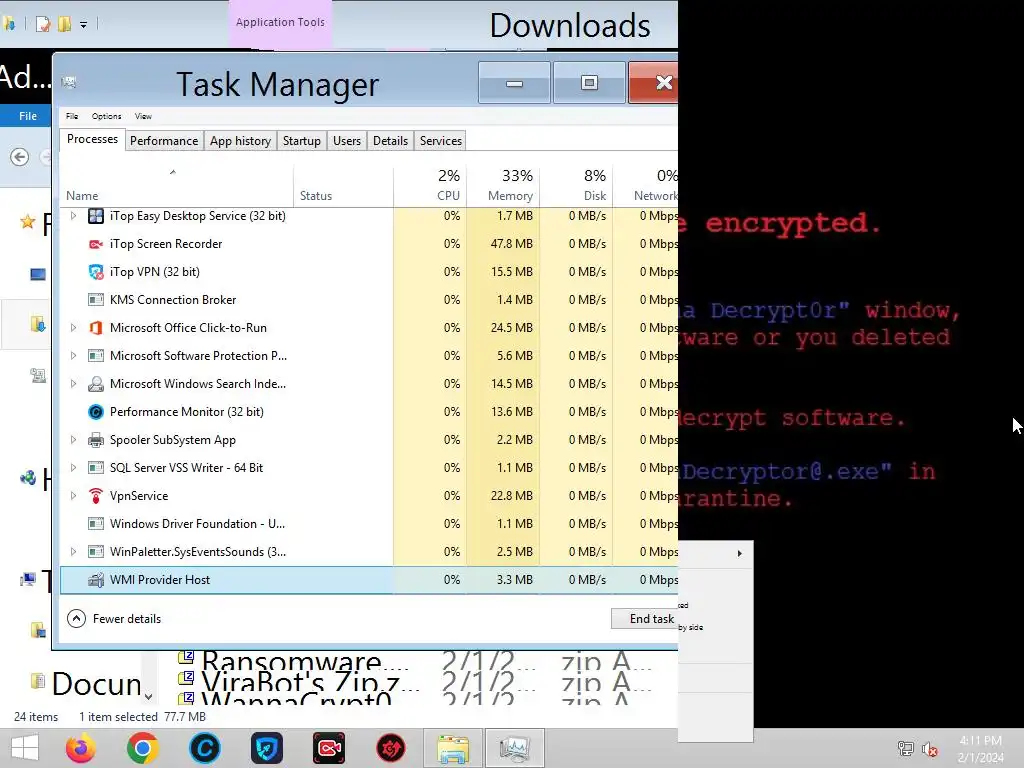Click the Microsoft Office Click-to-Run icon

point(96,328)
